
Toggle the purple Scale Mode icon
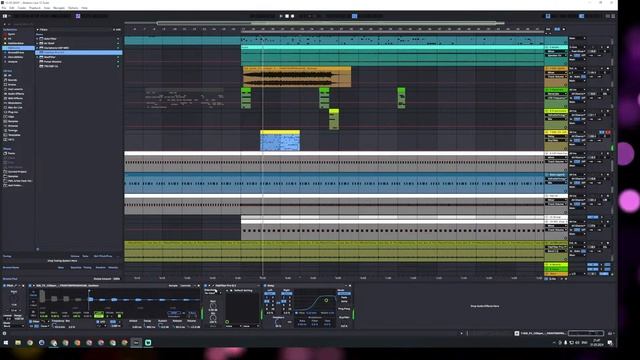click(78, 16)
